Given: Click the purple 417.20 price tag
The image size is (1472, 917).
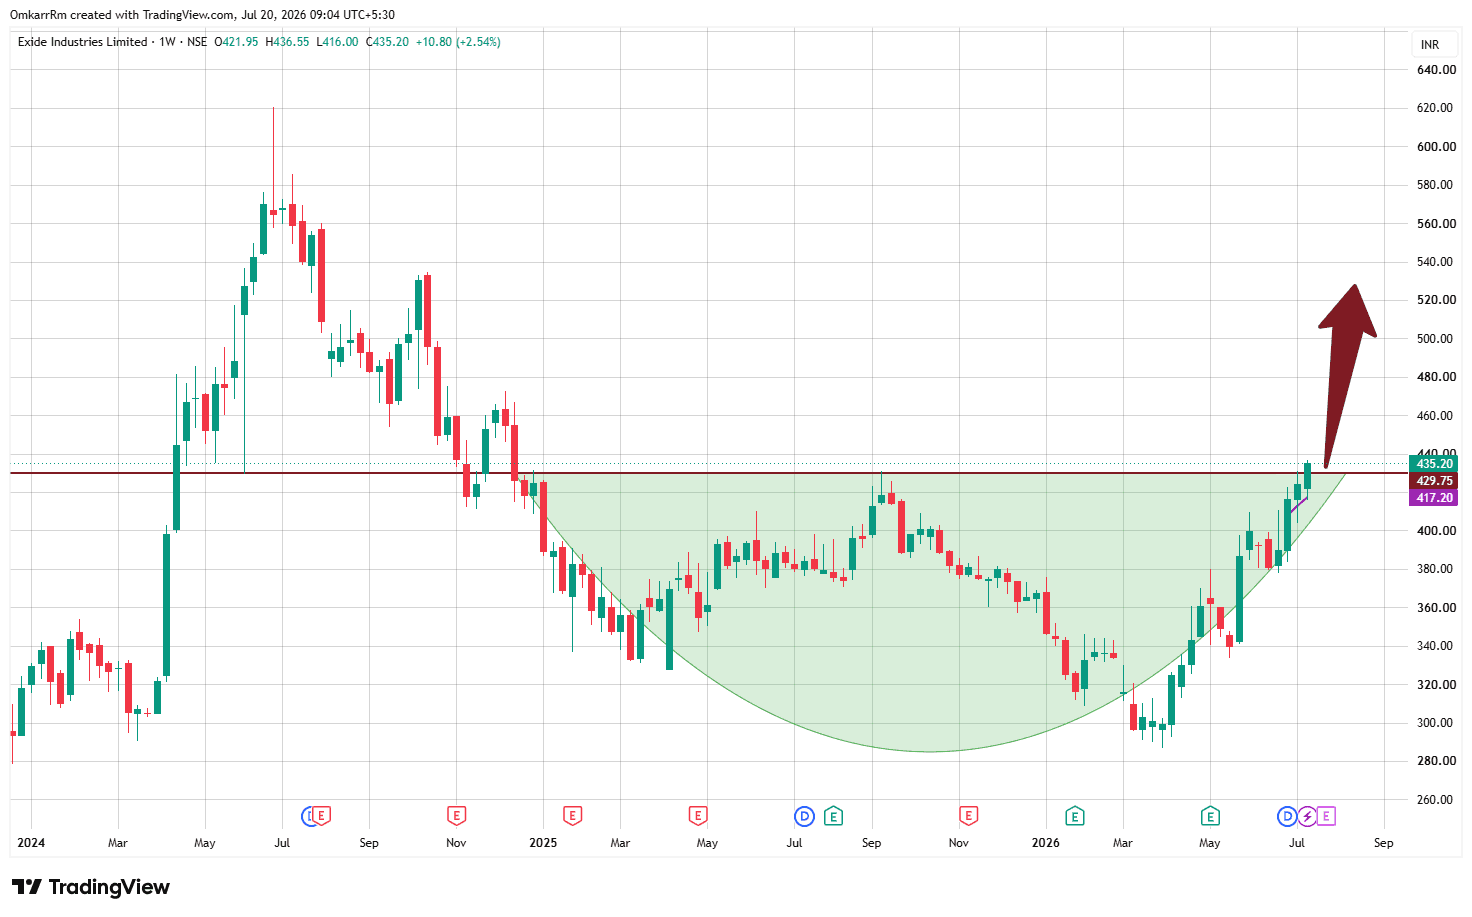Looking at the screenshot, I should click(x=1433, y=498).
